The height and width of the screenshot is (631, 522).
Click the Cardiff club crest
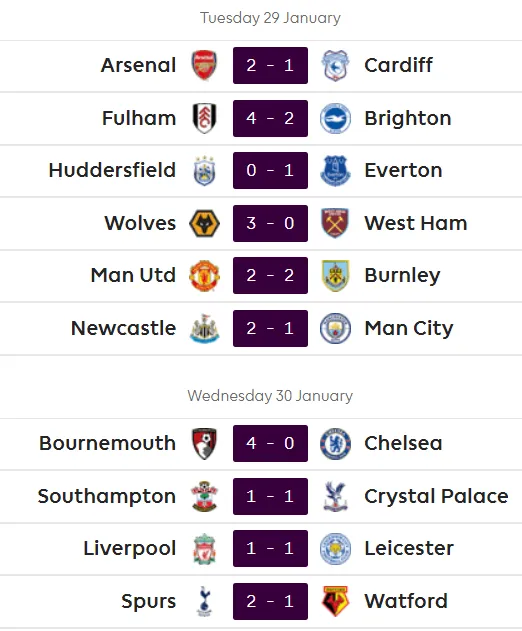click(335, 65)
